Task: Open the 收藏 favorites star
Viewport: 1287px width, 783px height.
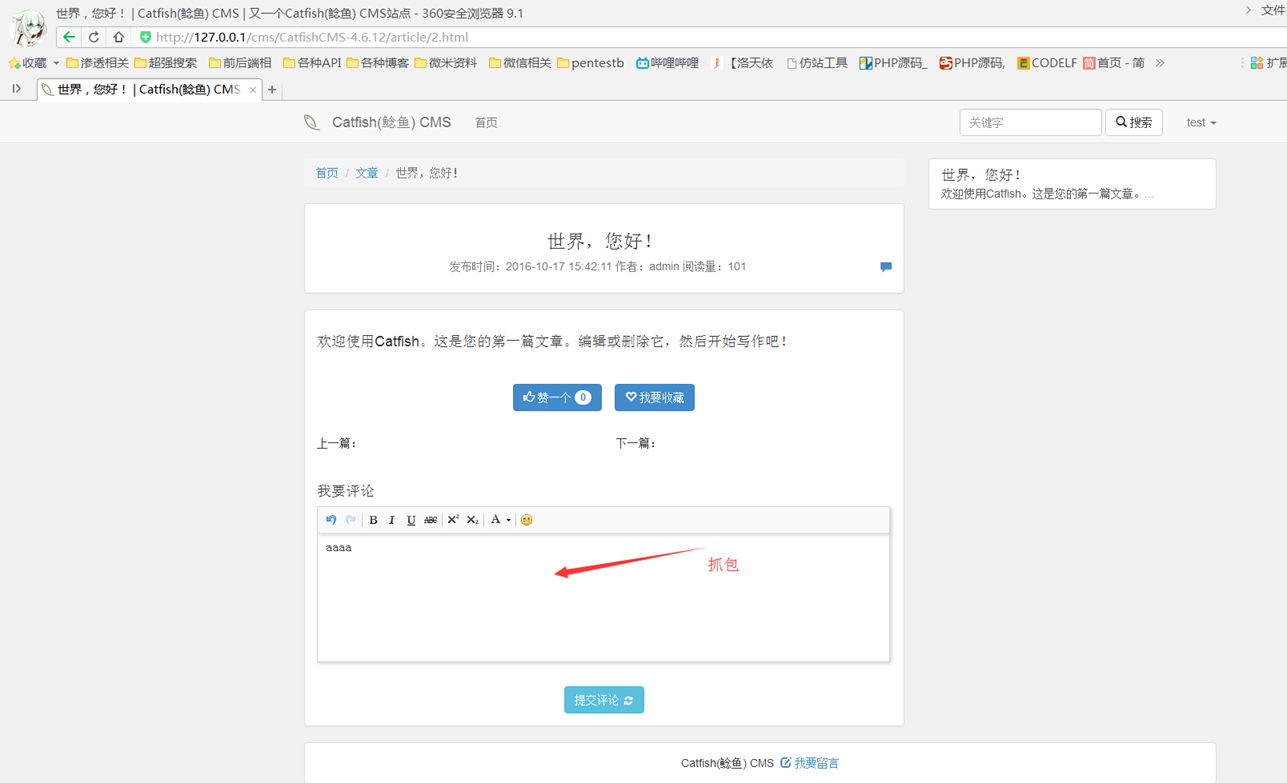Action: pyautogui.click(x=14, y=63)
